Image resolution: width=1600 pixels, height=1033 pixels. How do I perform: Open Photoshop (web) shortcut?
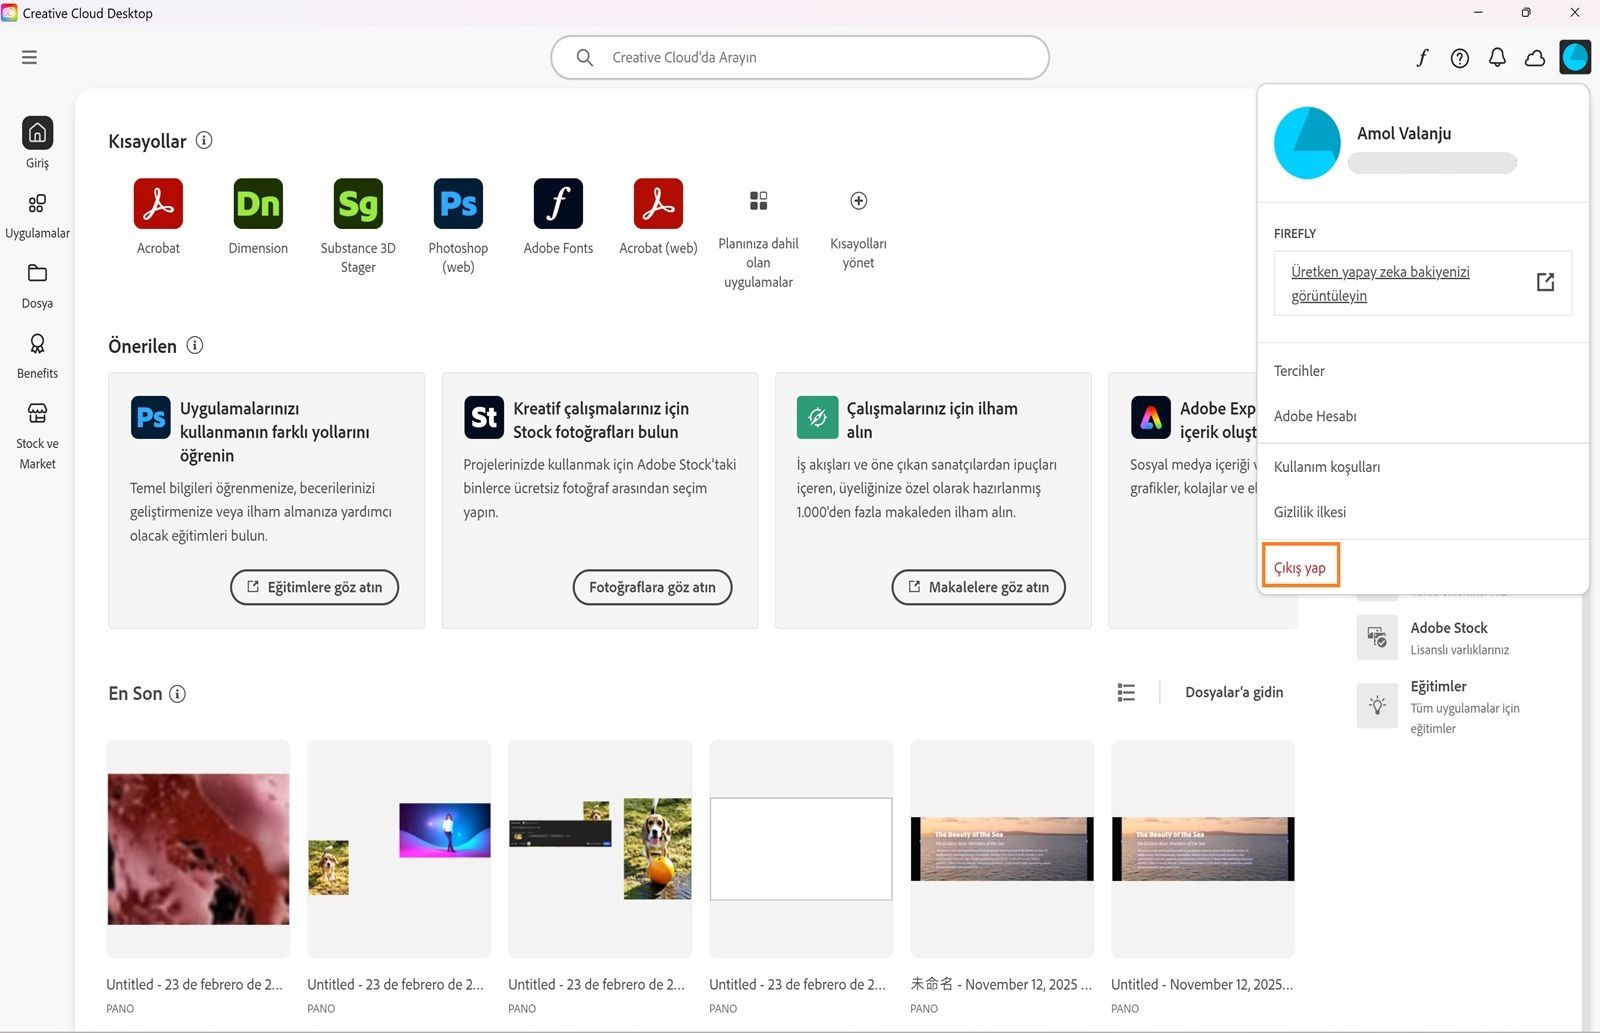[x=458, y=204]
